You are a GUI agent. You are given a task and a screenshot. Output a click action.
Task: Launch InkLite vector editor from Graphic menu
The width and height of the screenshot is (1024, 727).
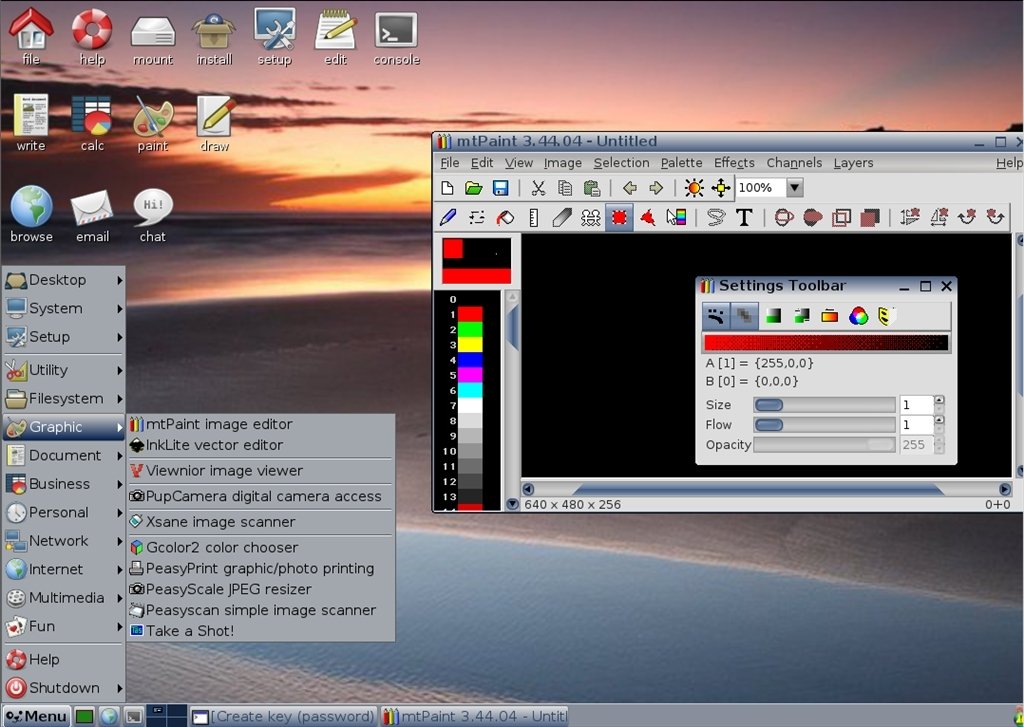pos(261,445)
